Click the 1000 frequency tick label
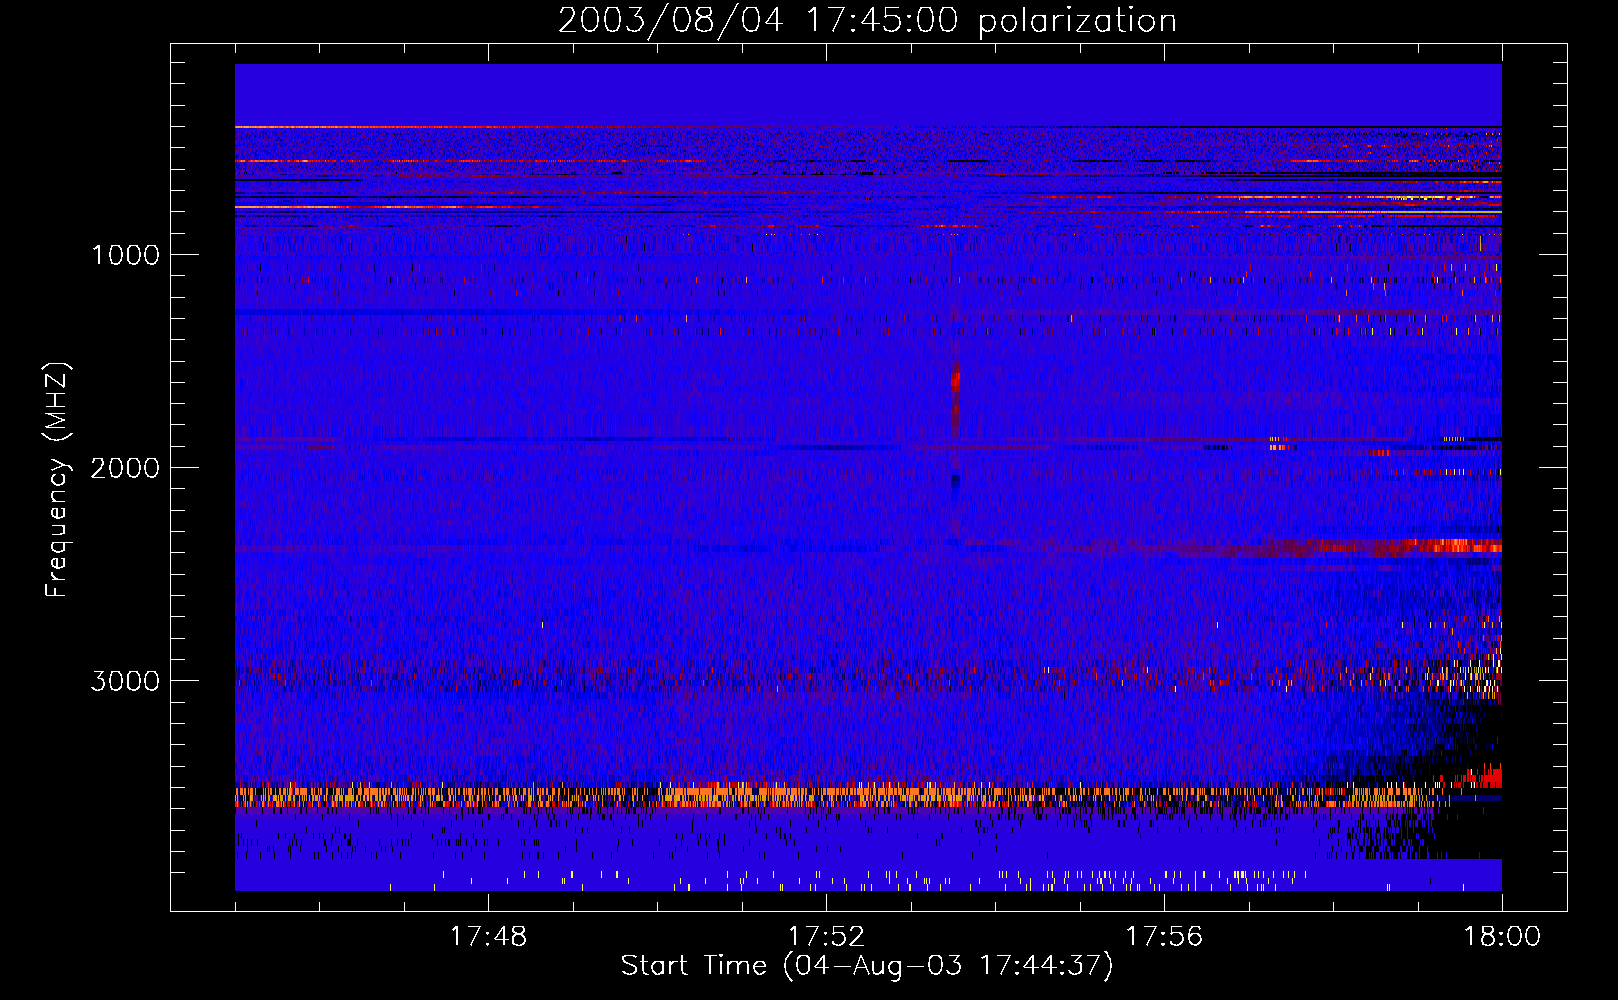The image size is (1618, 1000). click(x=125, y=255)
